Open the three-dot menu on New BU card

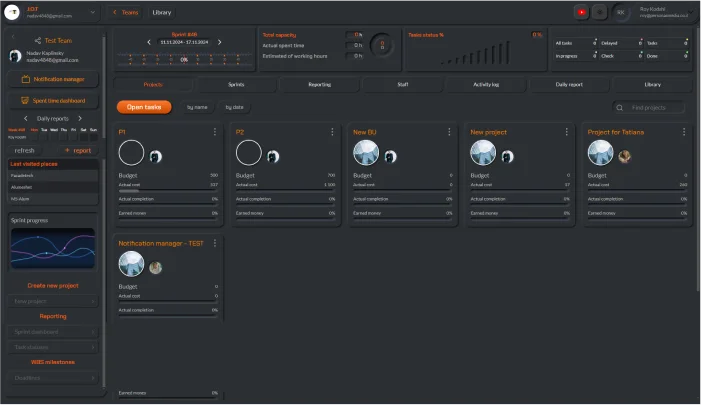(449, 132)
